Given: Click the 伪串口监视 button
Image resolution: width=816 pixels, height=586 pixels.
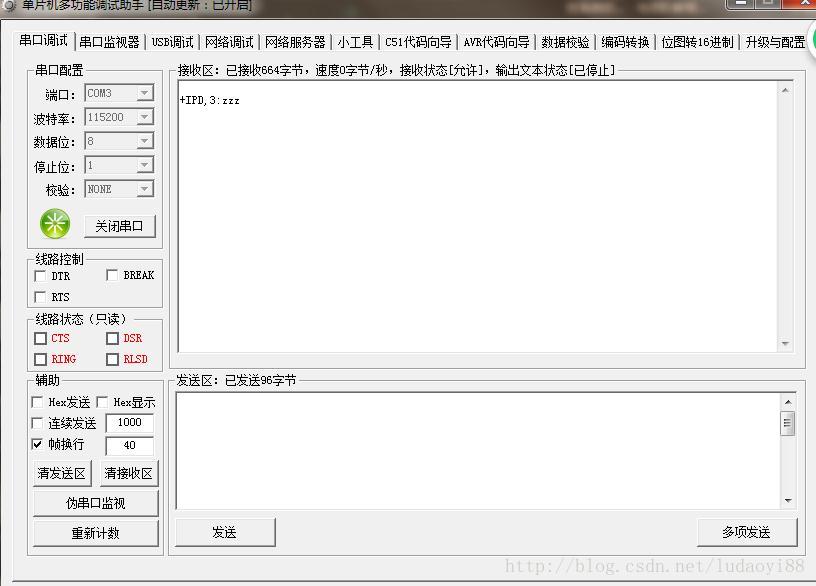Looking at the screenshot, I should point(96,503).
